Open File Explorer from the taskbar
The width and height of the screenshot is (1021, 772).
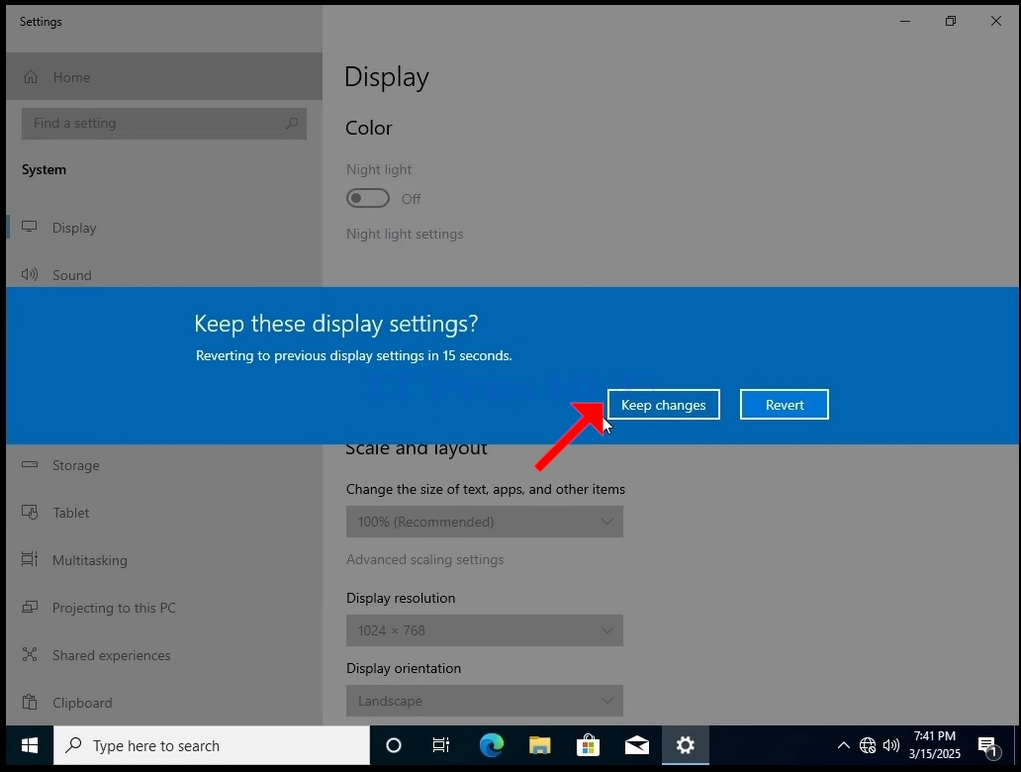540,745
